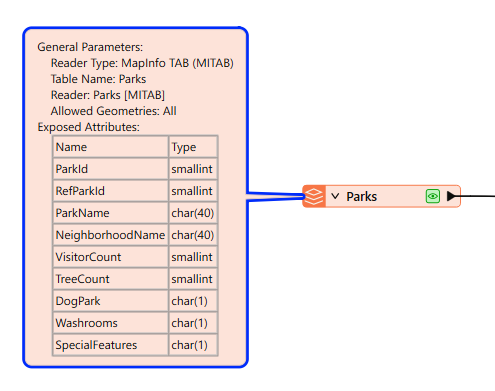Collapse the Parks feature type chevron
Viewport: 495px width, 391px height.
coord(335,196)
